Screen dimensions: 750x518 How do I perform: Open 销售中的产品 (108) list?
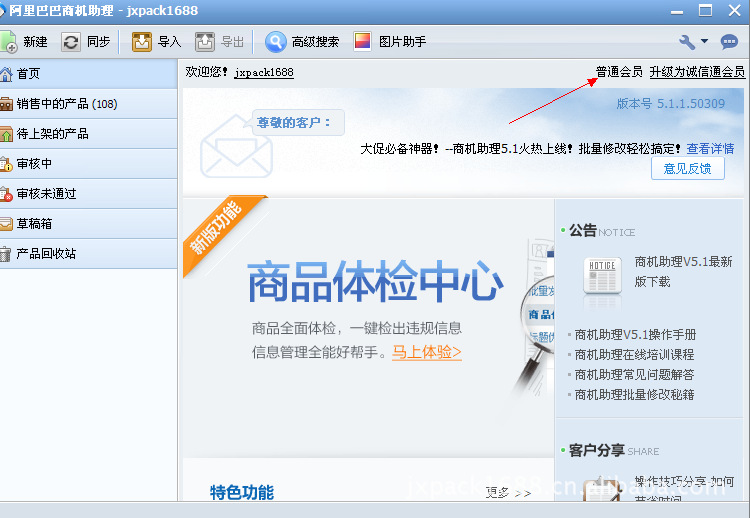(x=88, y=104)
